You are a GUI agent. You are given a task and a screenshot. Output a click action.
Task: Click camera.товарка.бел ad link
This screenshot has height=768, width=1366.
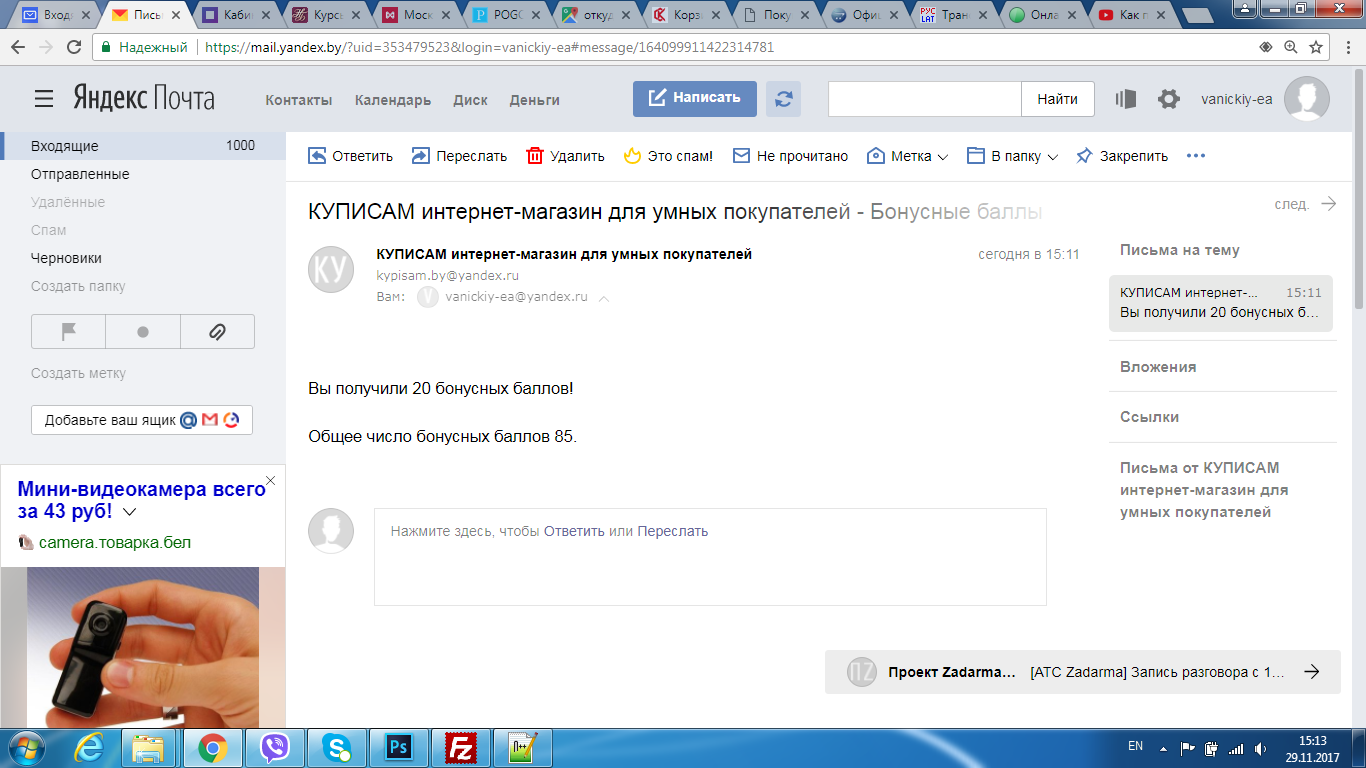[x=115, y=543]
